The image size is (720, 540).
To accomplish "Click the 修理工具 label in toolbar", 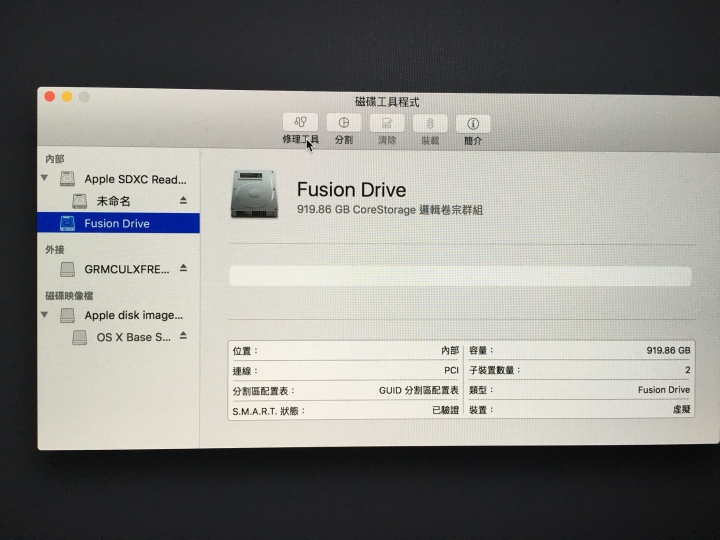I will [x=300, y=139].
